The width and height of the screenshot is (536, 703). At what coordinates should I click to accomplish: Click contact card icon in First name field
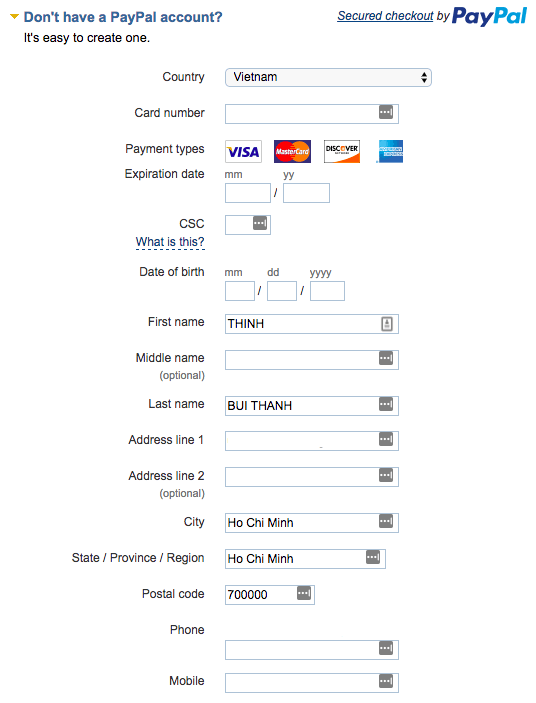[387, 324]
